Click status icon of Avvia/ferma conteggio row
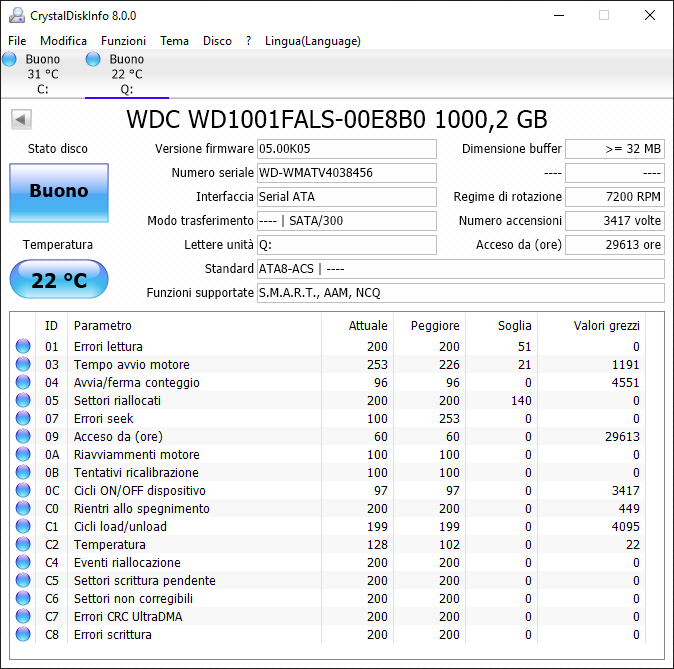 click(x=23, y=382)
